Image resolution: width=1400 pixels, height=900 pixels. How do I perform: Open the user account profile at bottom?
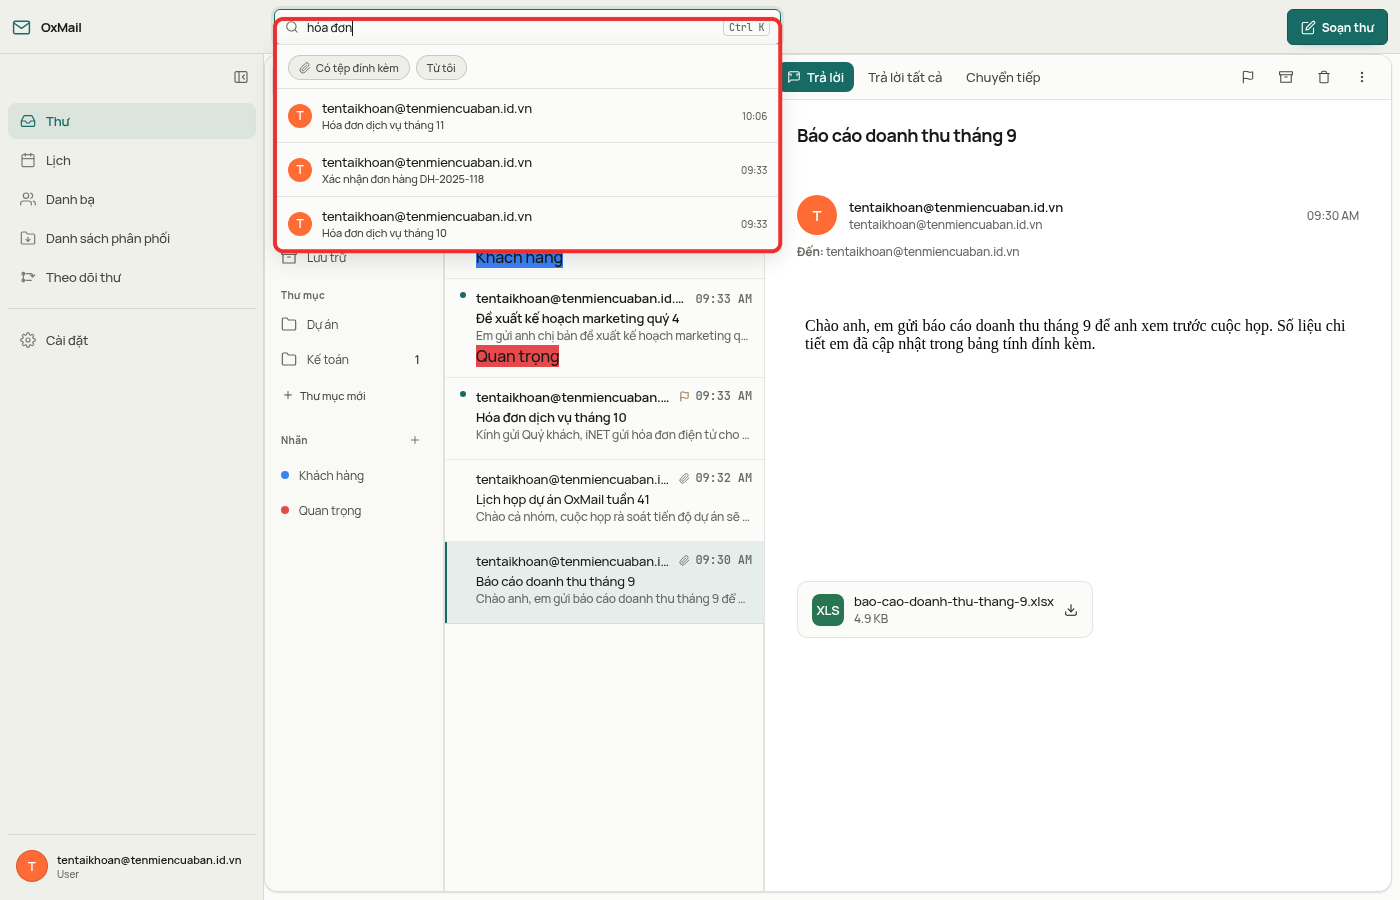point(132,866)
